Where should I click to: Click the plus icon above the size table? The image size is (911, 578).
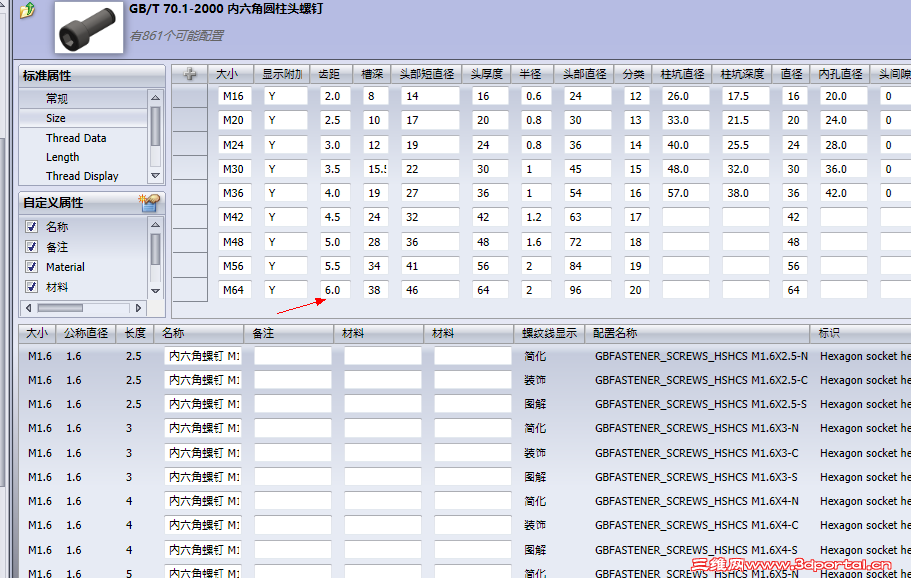point(189,73)
